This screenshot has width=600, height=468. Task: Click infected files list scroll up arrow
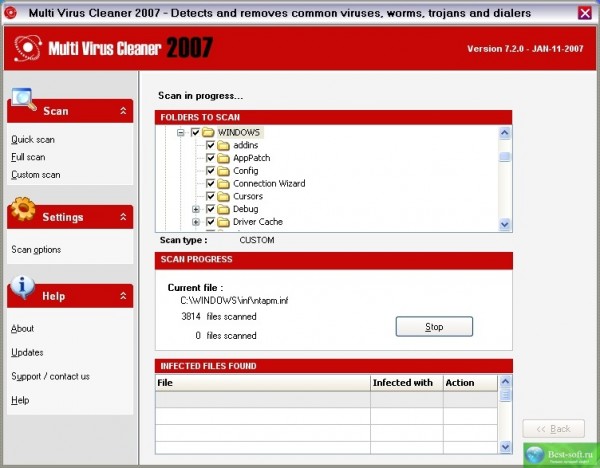click(505, 381)
